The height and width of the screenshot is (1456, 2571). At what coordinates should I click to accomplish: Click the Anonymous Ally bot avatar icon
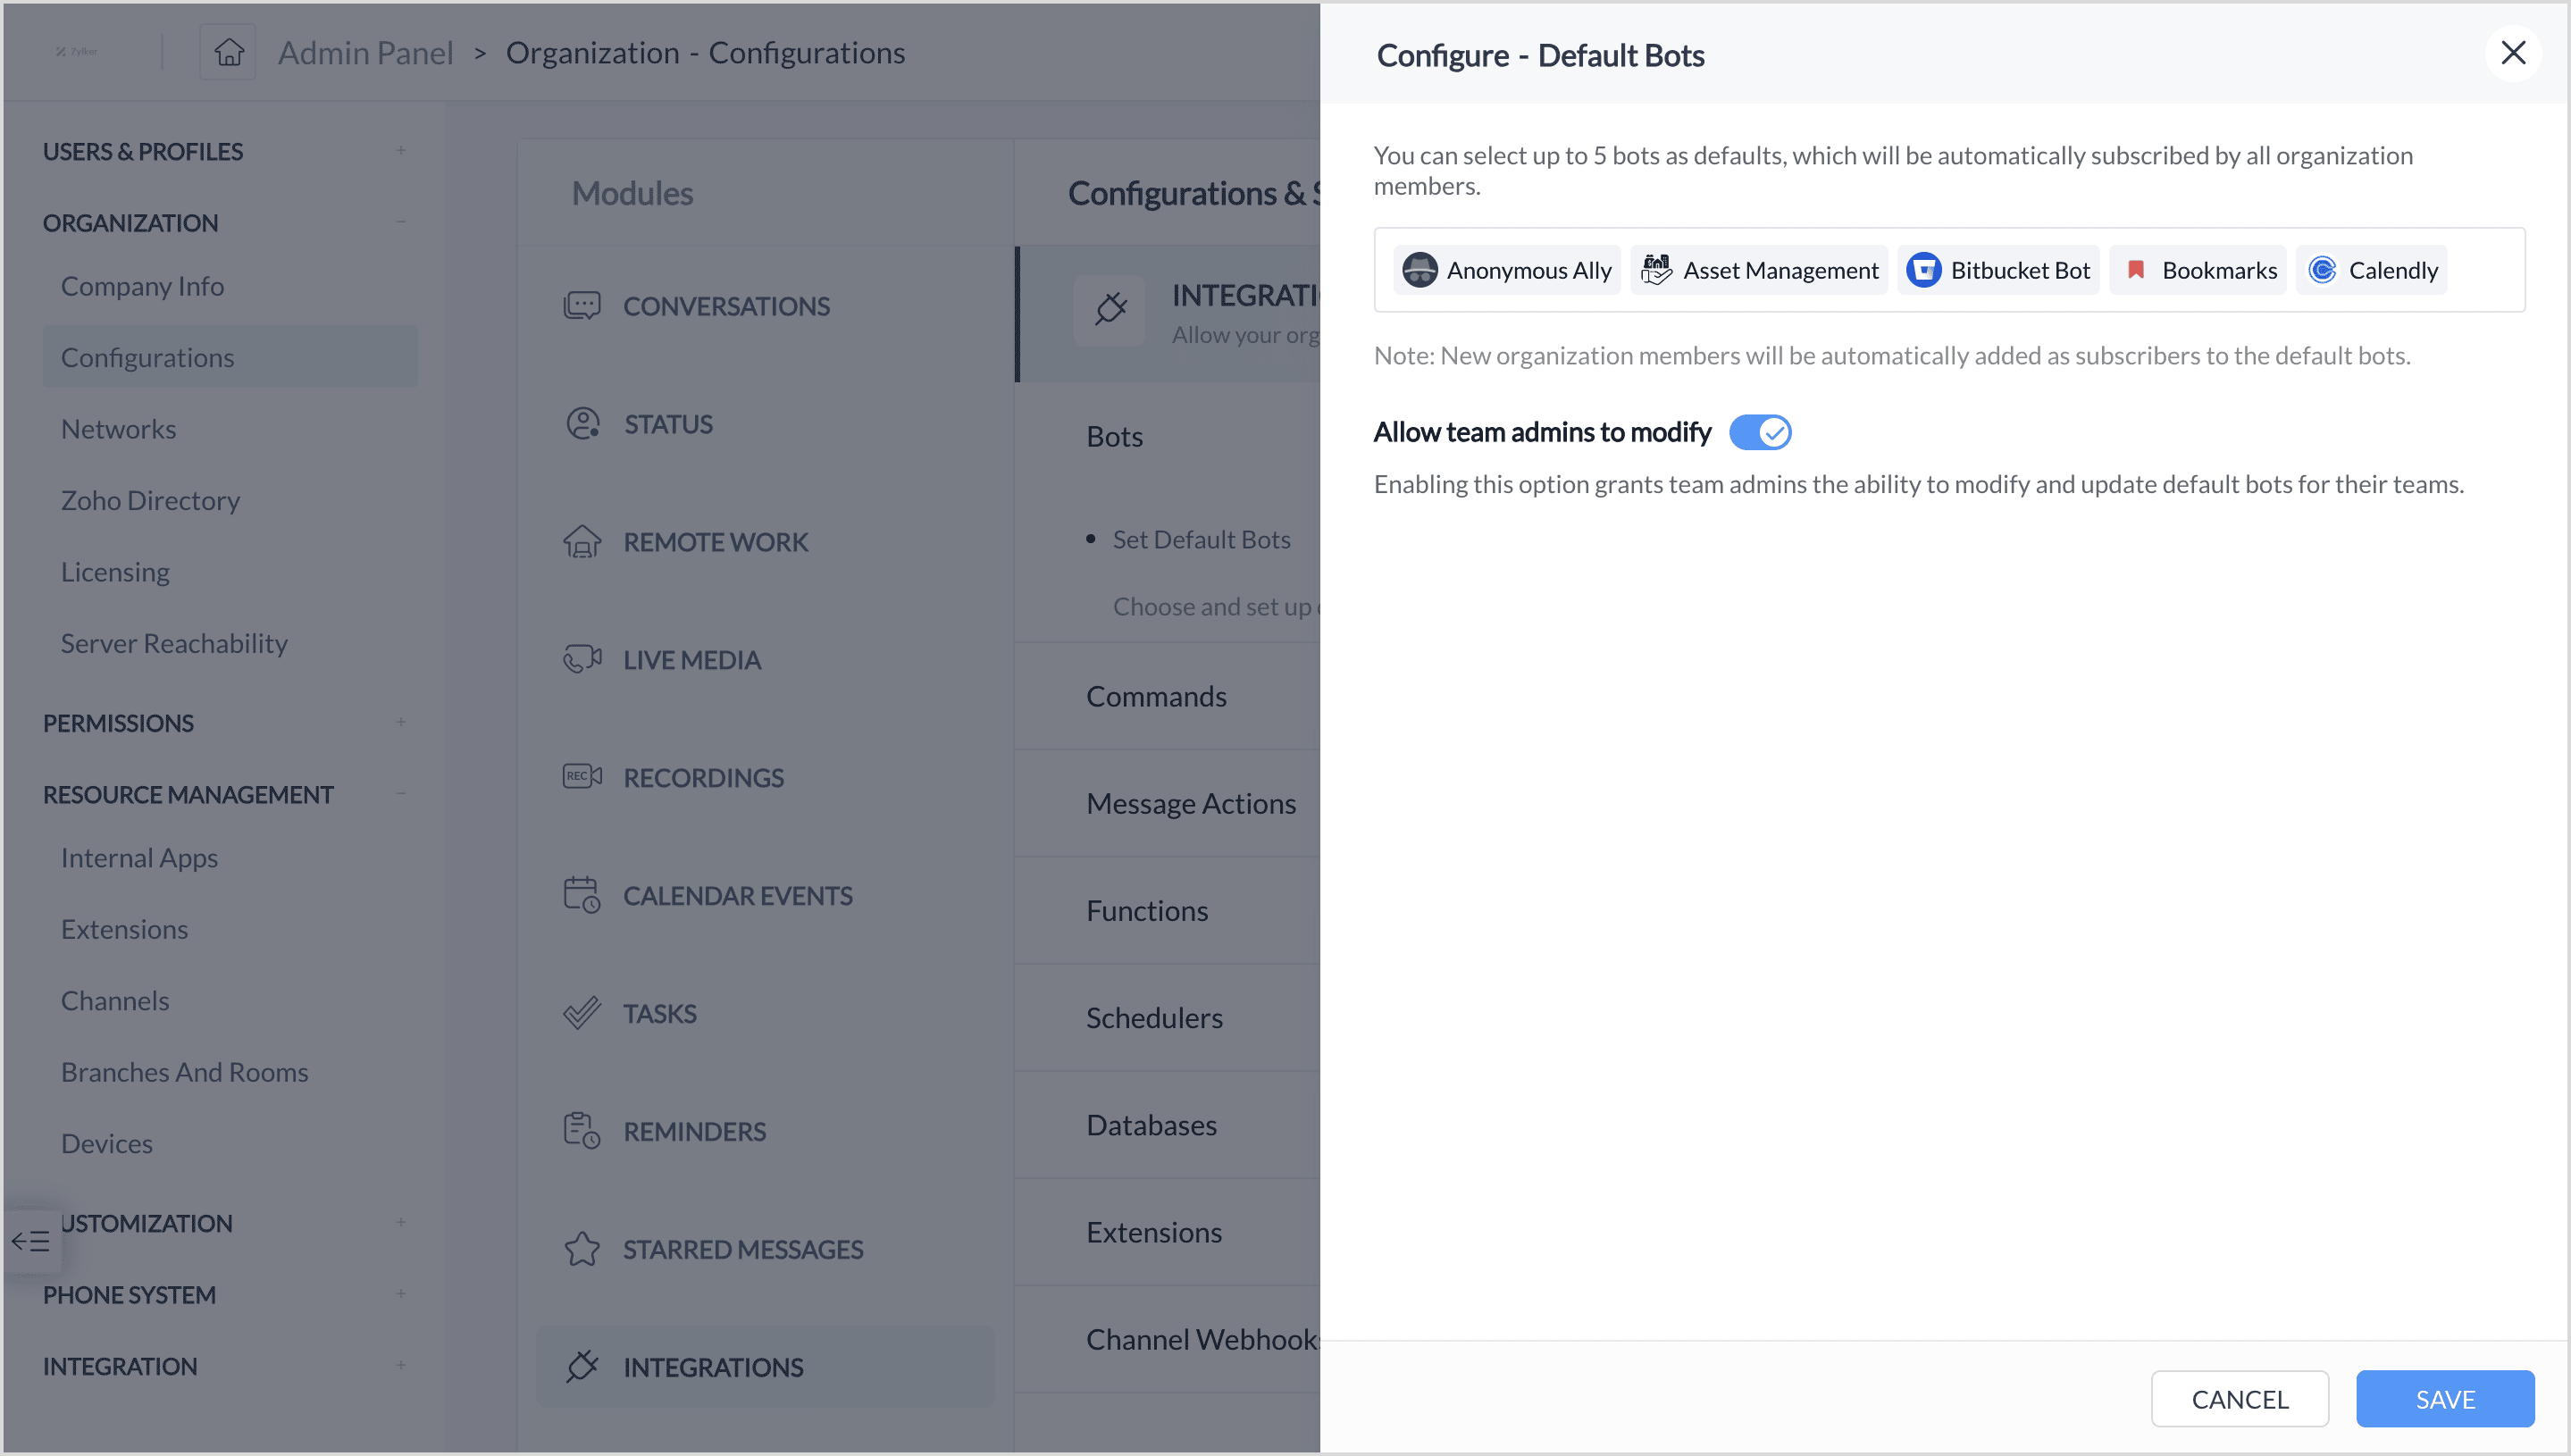tap(1419, 270)
